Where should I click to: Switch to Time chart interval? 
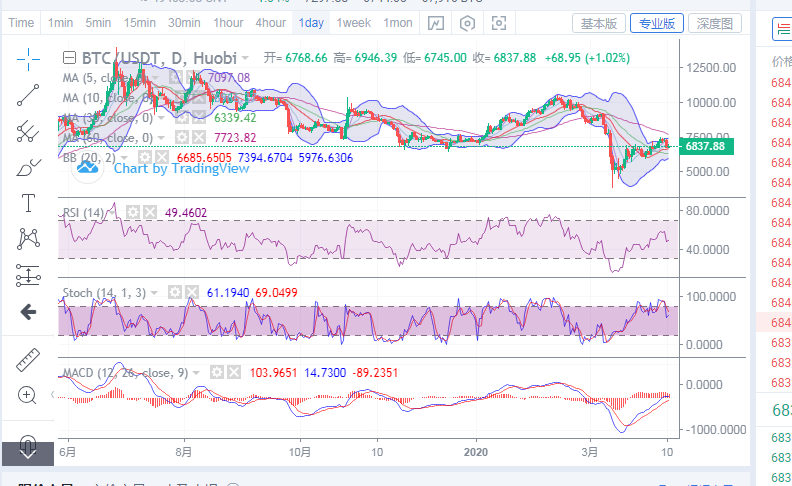21,23
